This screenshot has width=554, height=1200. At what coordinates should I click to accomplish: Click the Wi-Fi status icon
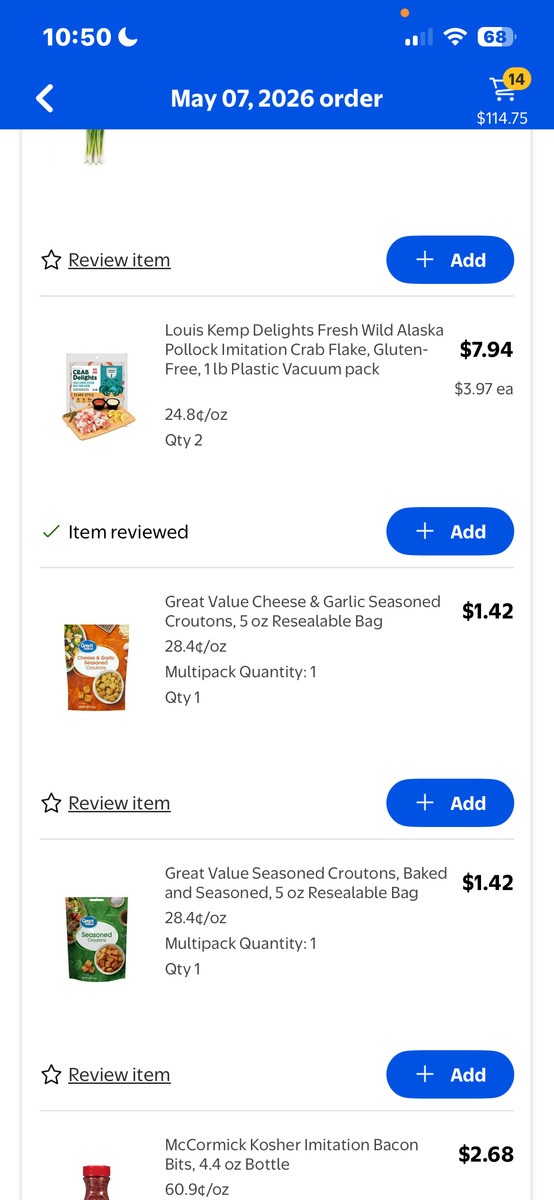click(456, 37)
